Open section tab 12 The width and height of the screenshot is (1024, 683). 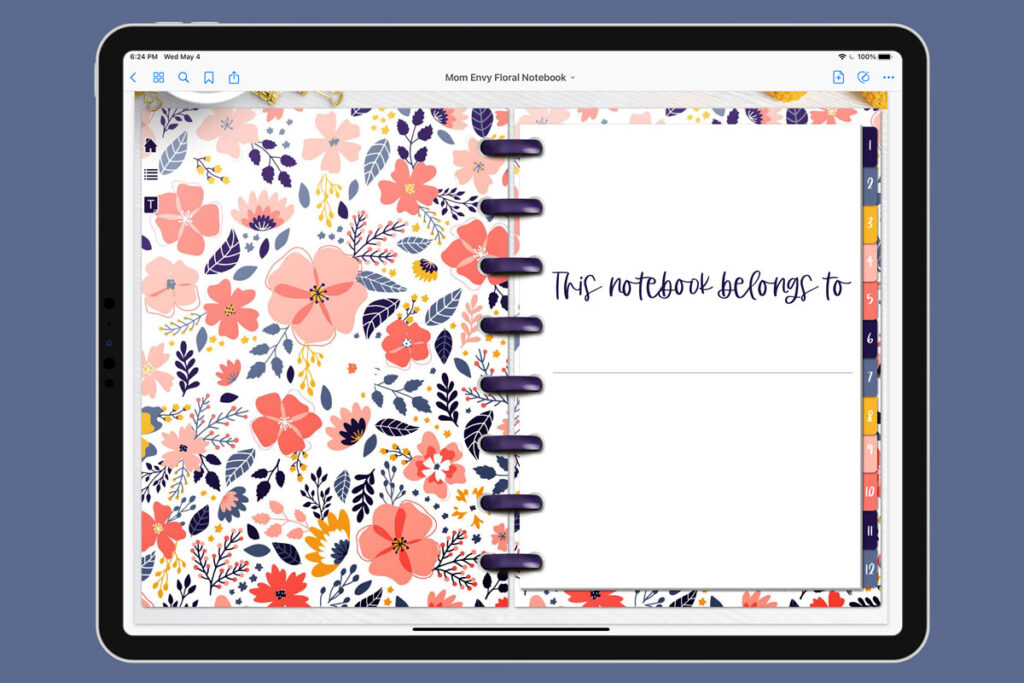[x=869, y=568]
